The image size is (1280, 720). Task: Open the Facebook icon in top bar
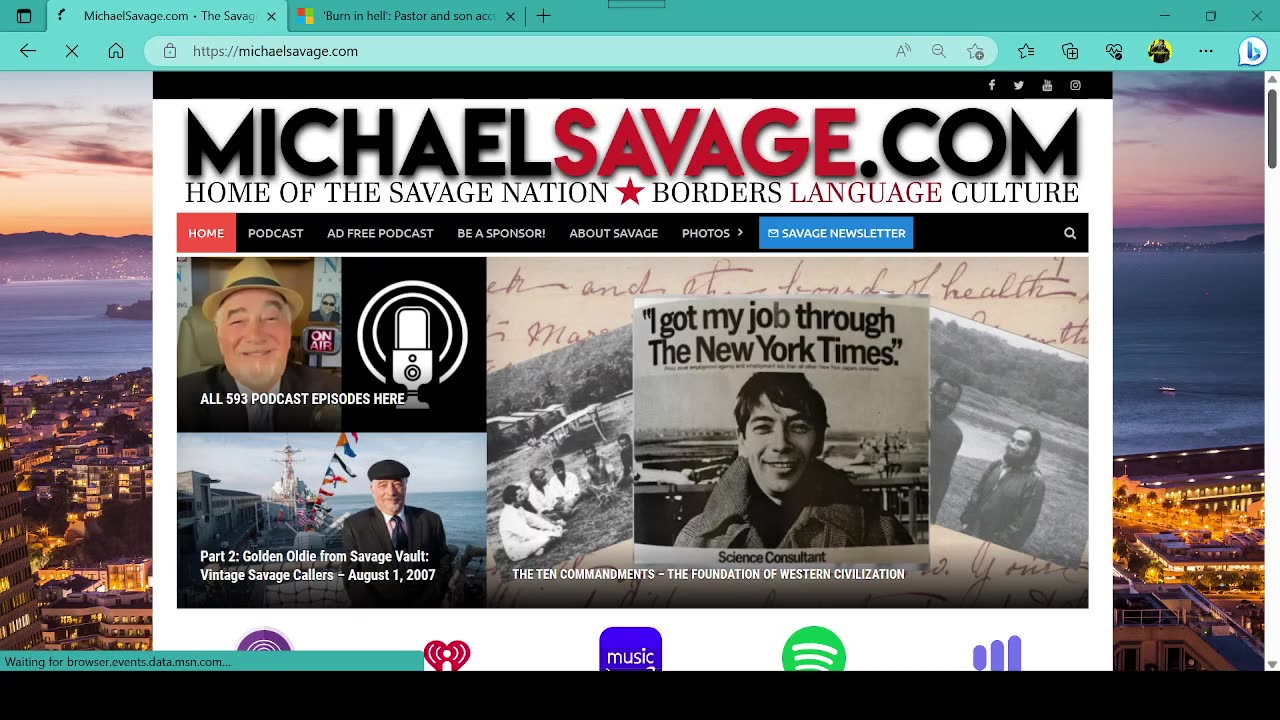click(991, 85)
